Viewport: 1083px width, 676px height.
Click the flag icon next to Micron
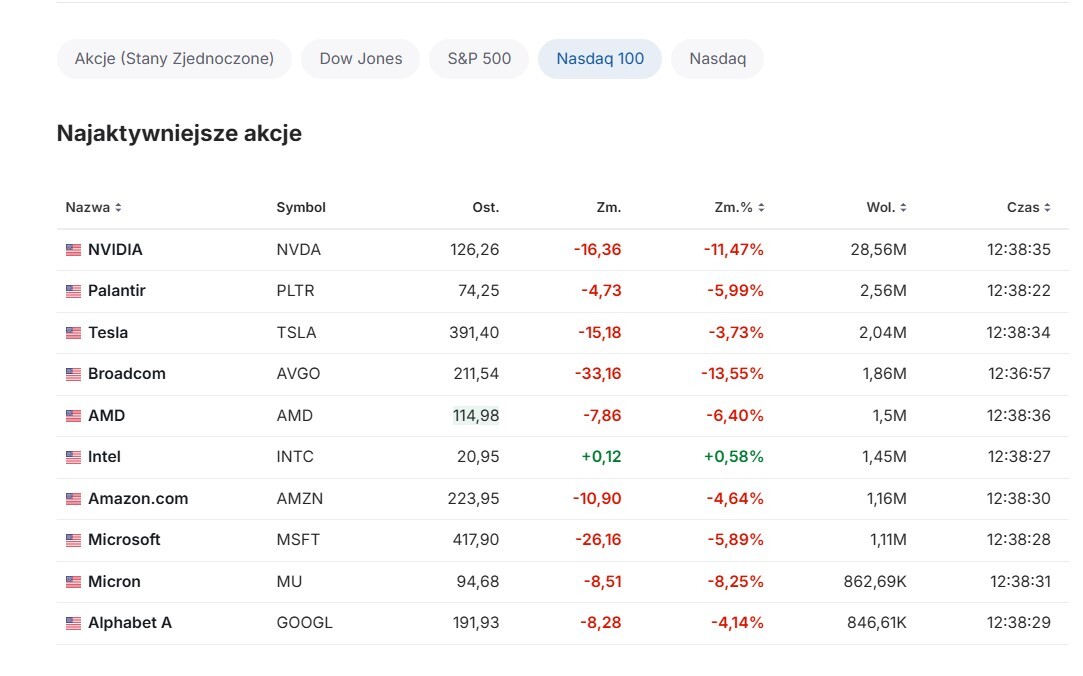(x=73, y=582)
